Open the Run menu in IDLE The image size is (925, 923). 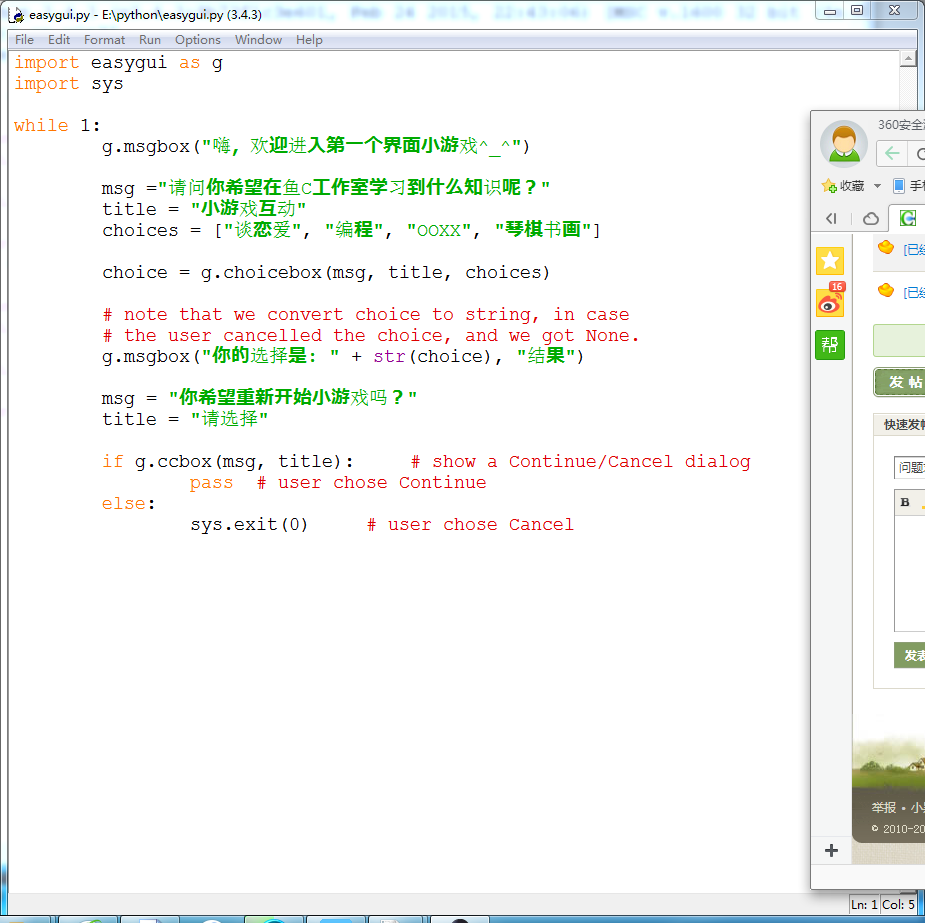tap(150, 40)
